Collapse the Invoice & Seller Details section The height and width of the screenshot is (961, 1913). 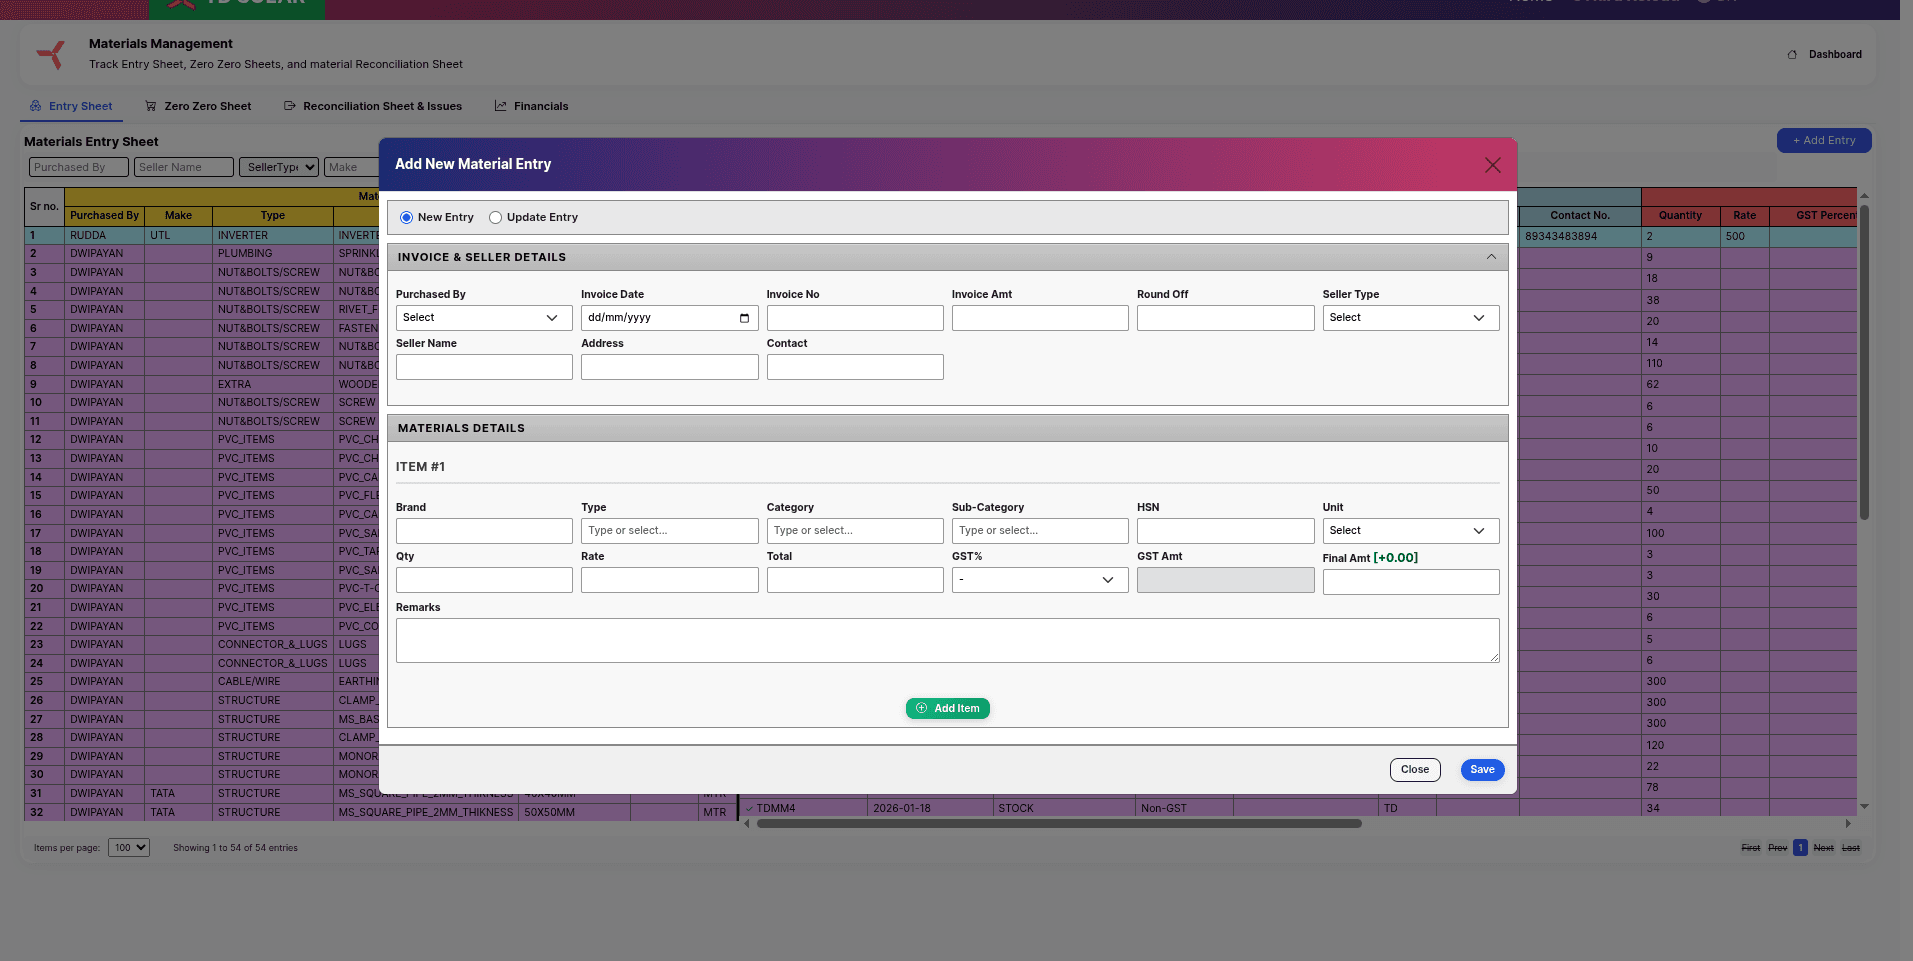click(1491, 257)
